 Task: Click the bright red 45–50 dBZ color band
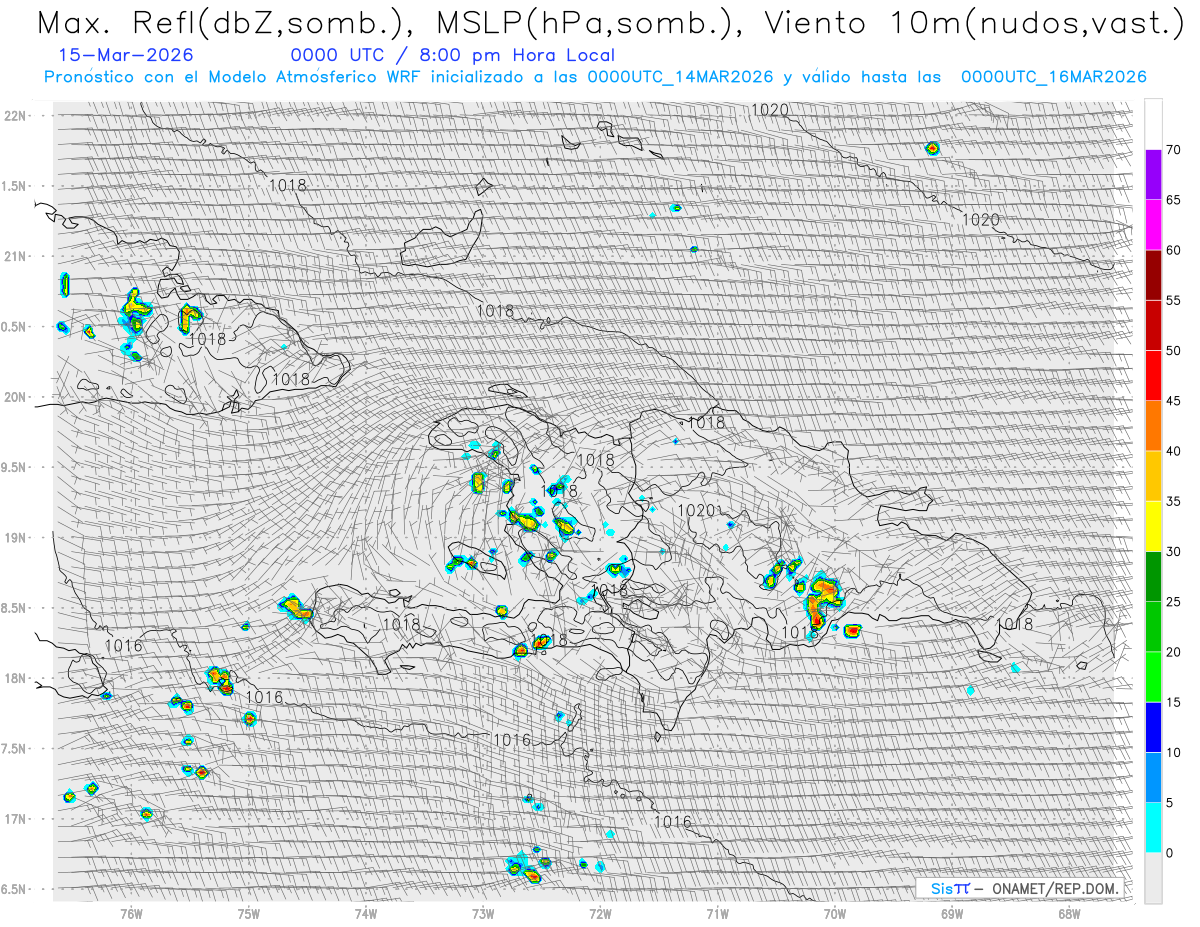tap(1153, 376)
